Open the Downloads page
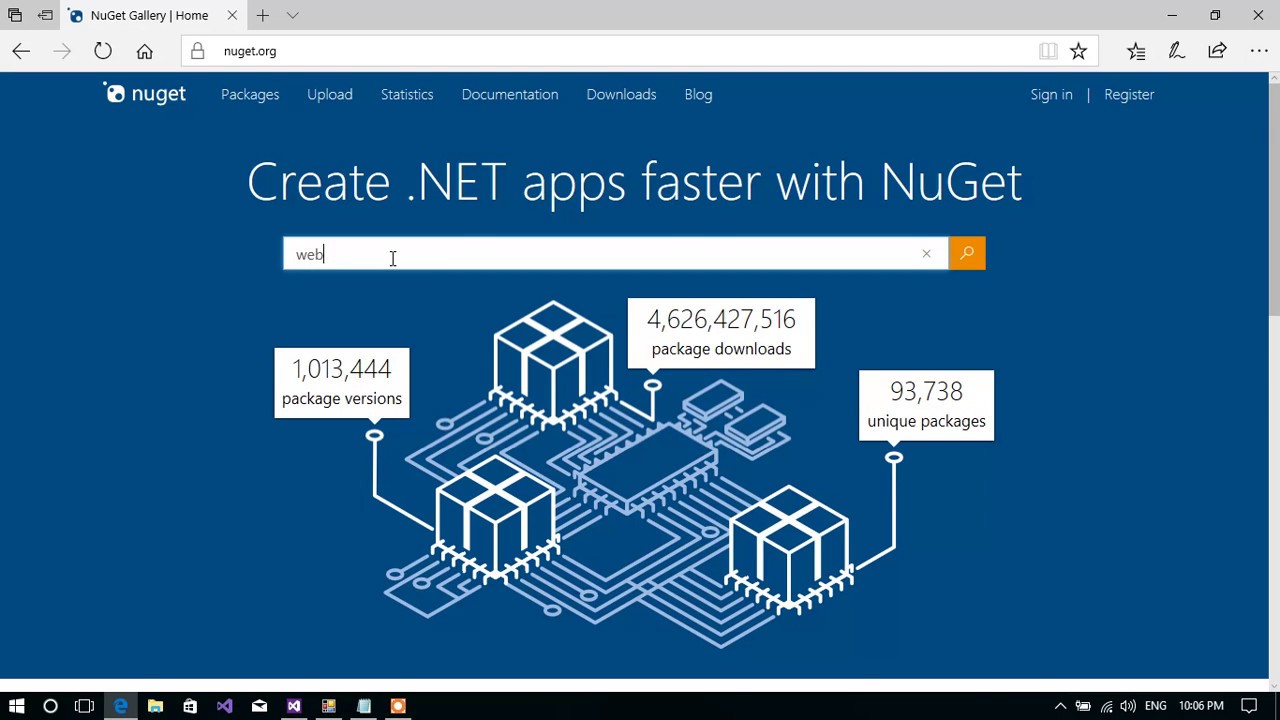Image resolution: width=1280 pixels, height=720 pixels. tap(621, 94)
